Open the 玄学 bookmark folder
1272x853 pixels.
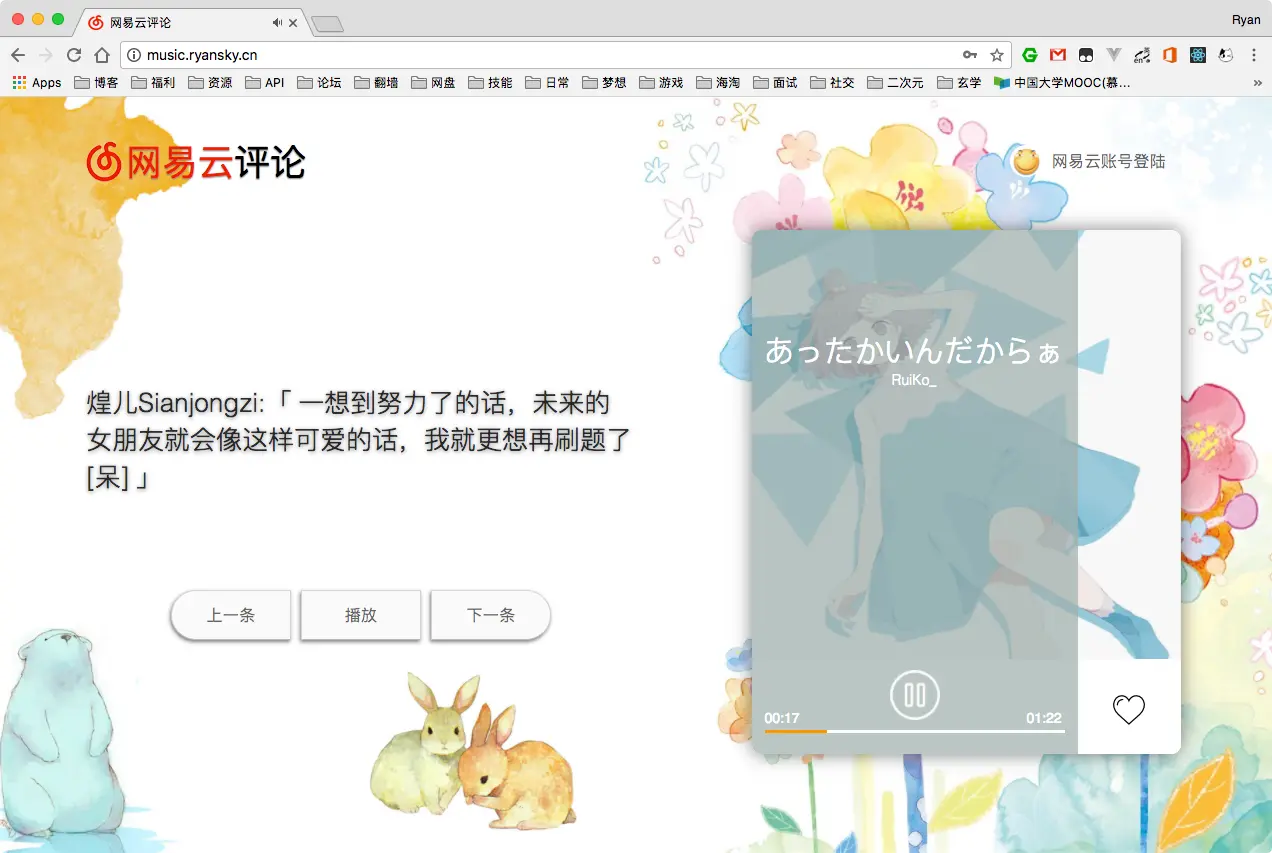[x=959, y=83]
